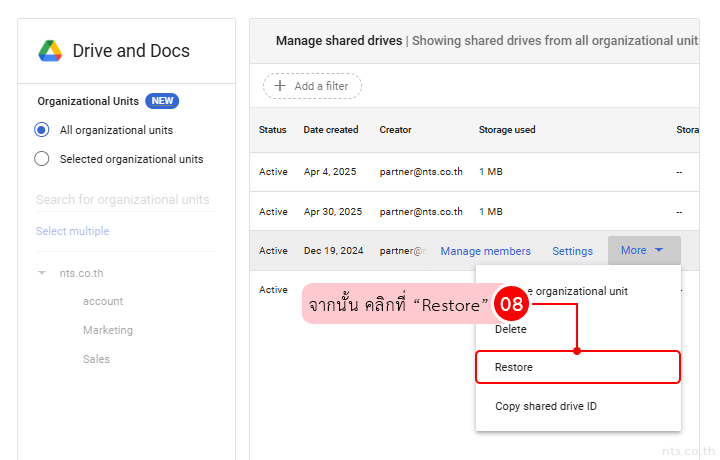Choose Delete from the More menu

[511, 329]
